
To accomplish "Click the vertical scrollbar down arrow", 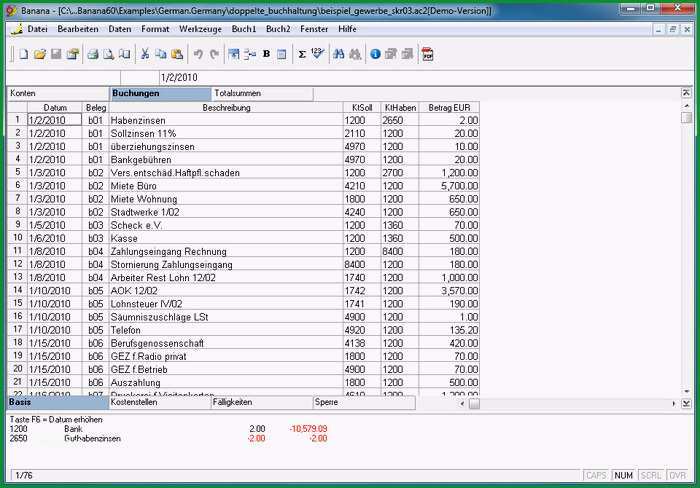I will coord(686,392).
